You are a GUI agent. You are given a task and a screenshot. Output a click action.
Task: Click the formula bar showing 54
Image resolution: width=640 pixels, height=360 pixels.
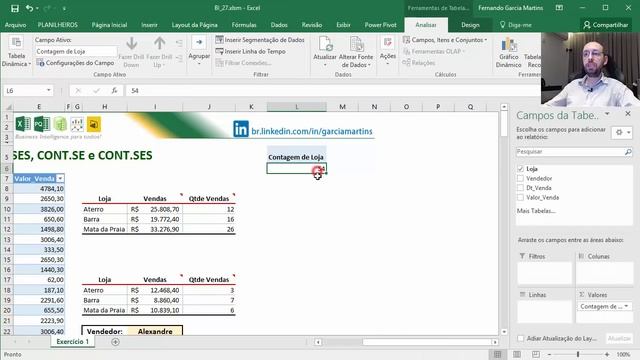pyautogui.click(x=333, y=91)
